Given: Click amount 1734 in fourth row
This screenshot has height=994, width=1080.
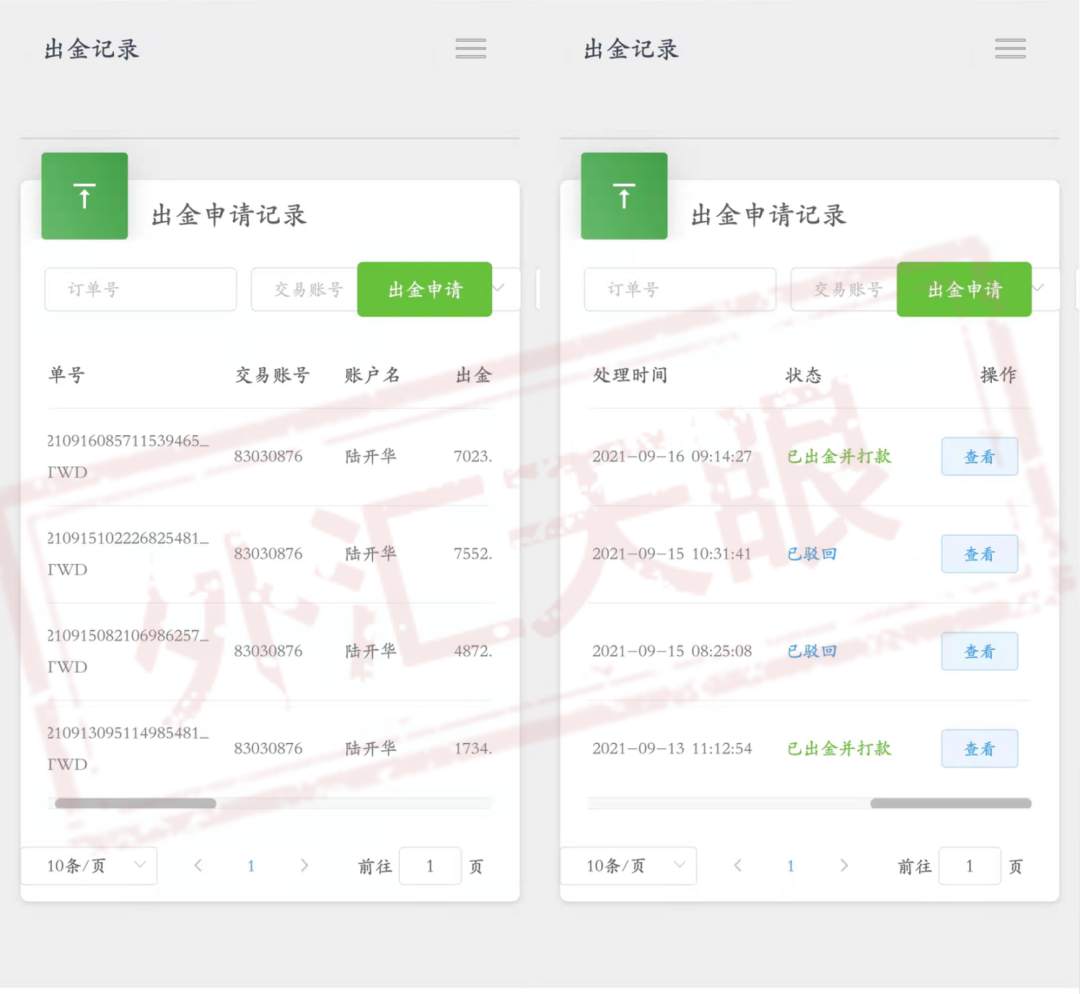Looking at the screenshot, I should click(x=472, y=749).
